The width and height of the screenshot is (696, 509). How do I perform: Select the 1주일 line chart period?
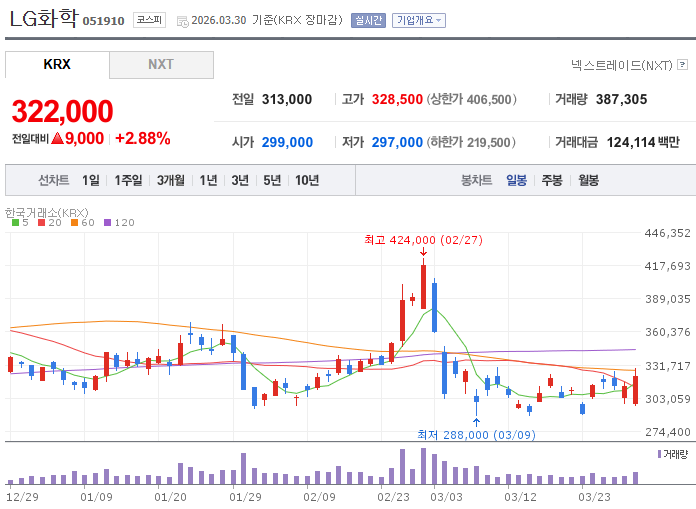pyautogui.click(x=128, y=180)
